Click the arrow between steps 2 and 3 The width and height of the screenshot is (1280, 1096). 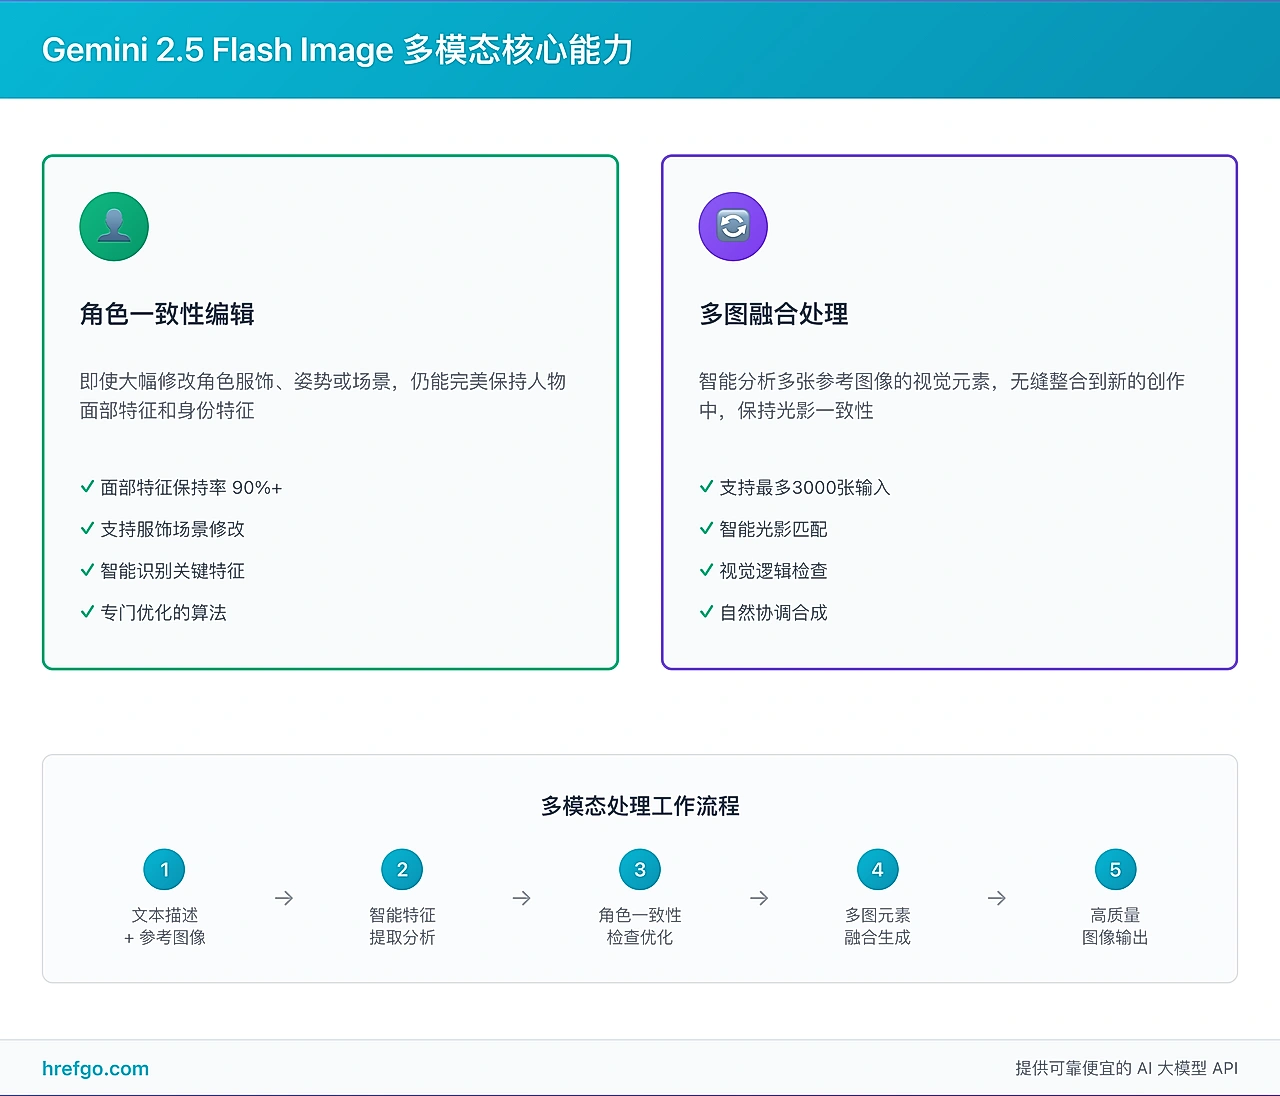point(521,898)
